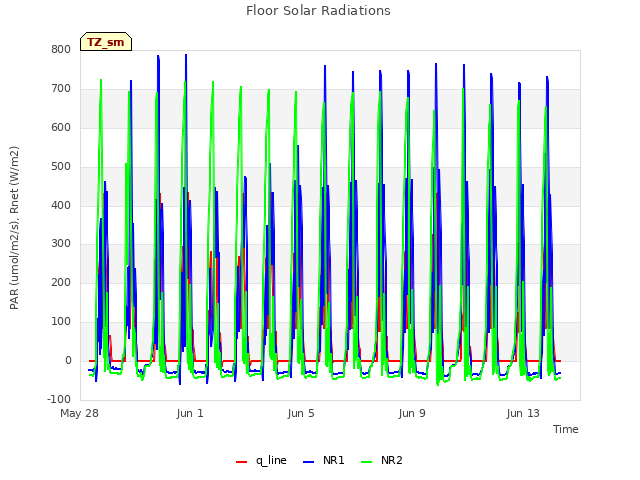This screenshot has width=640, height=480.
Task: Click the 700 y-axis tick label
Action: pyautogui.click(x=61, y=89)
